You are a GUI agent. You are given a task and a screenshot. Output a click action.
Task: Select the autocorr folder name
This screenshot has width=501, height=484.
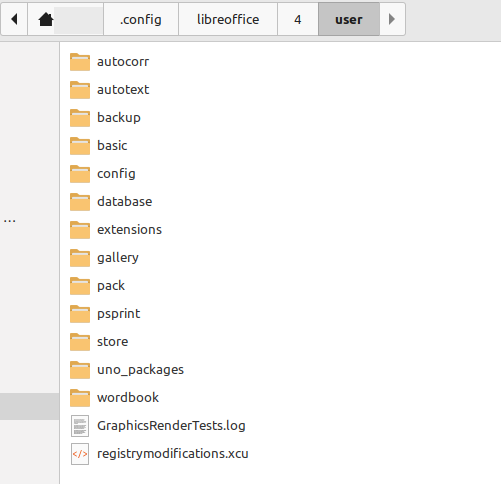123,62
